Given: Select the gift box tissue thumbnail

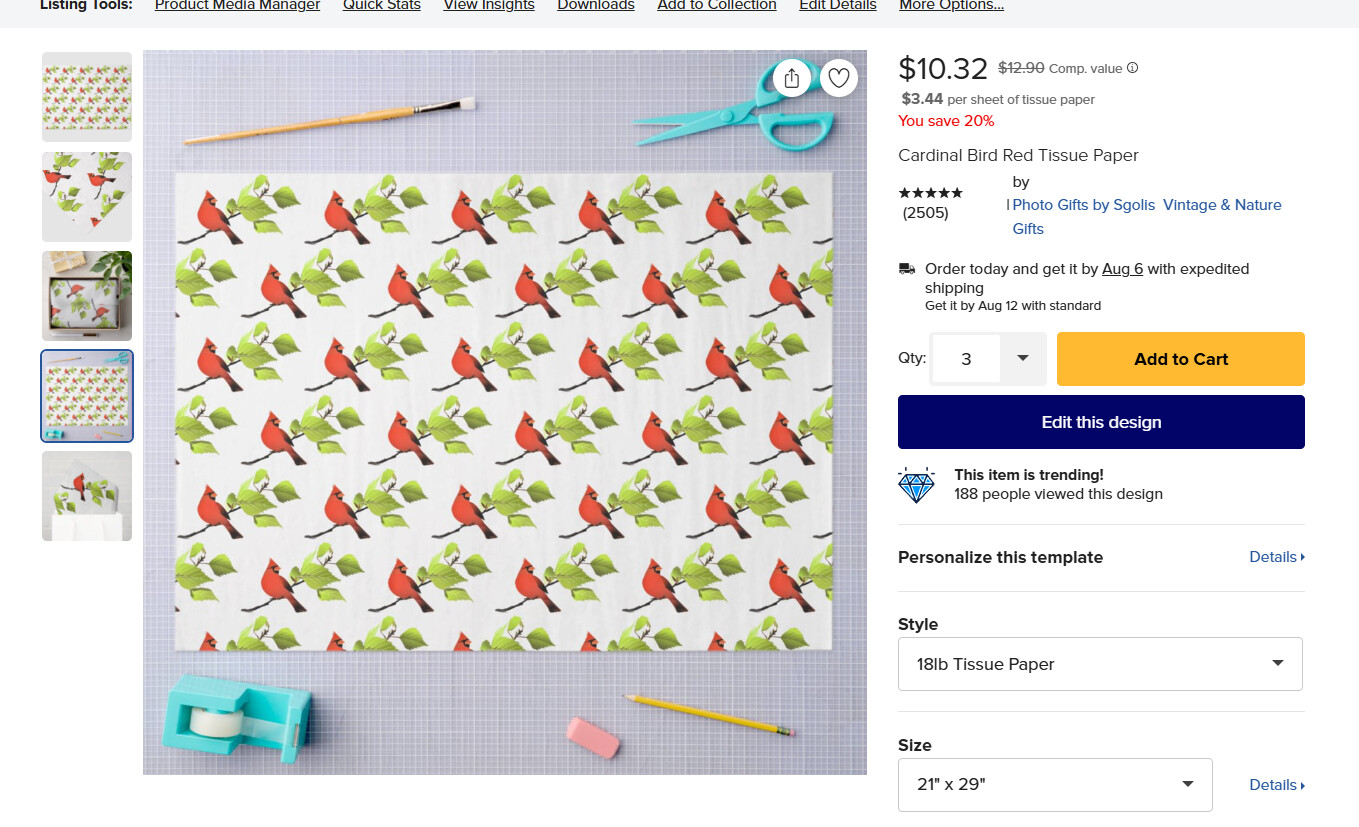Looking at the screenshot, I should 87,296.
